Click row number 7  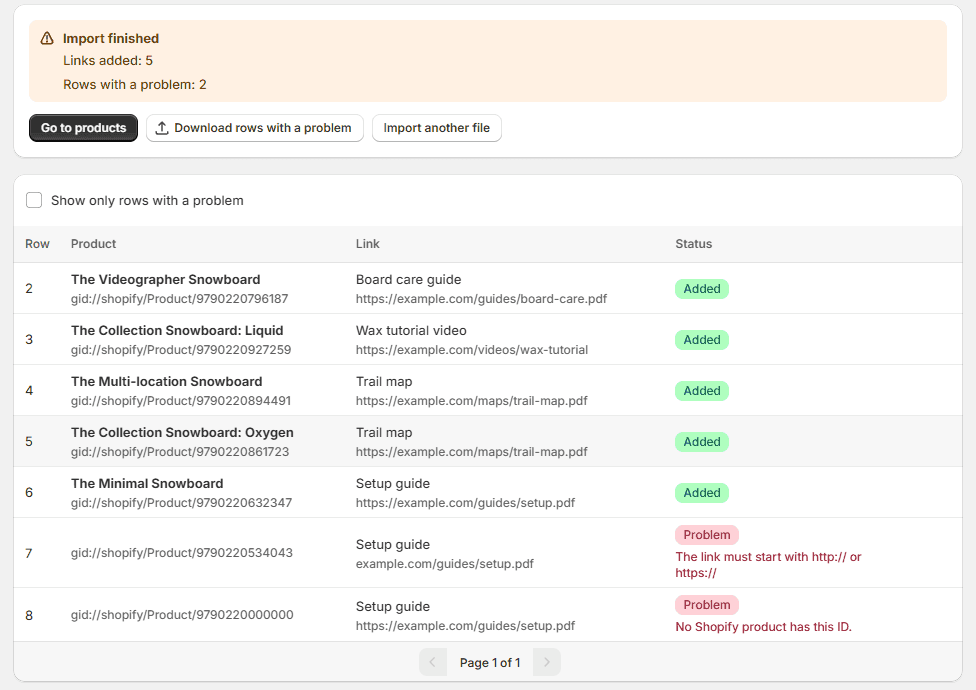tap(29, 553)
